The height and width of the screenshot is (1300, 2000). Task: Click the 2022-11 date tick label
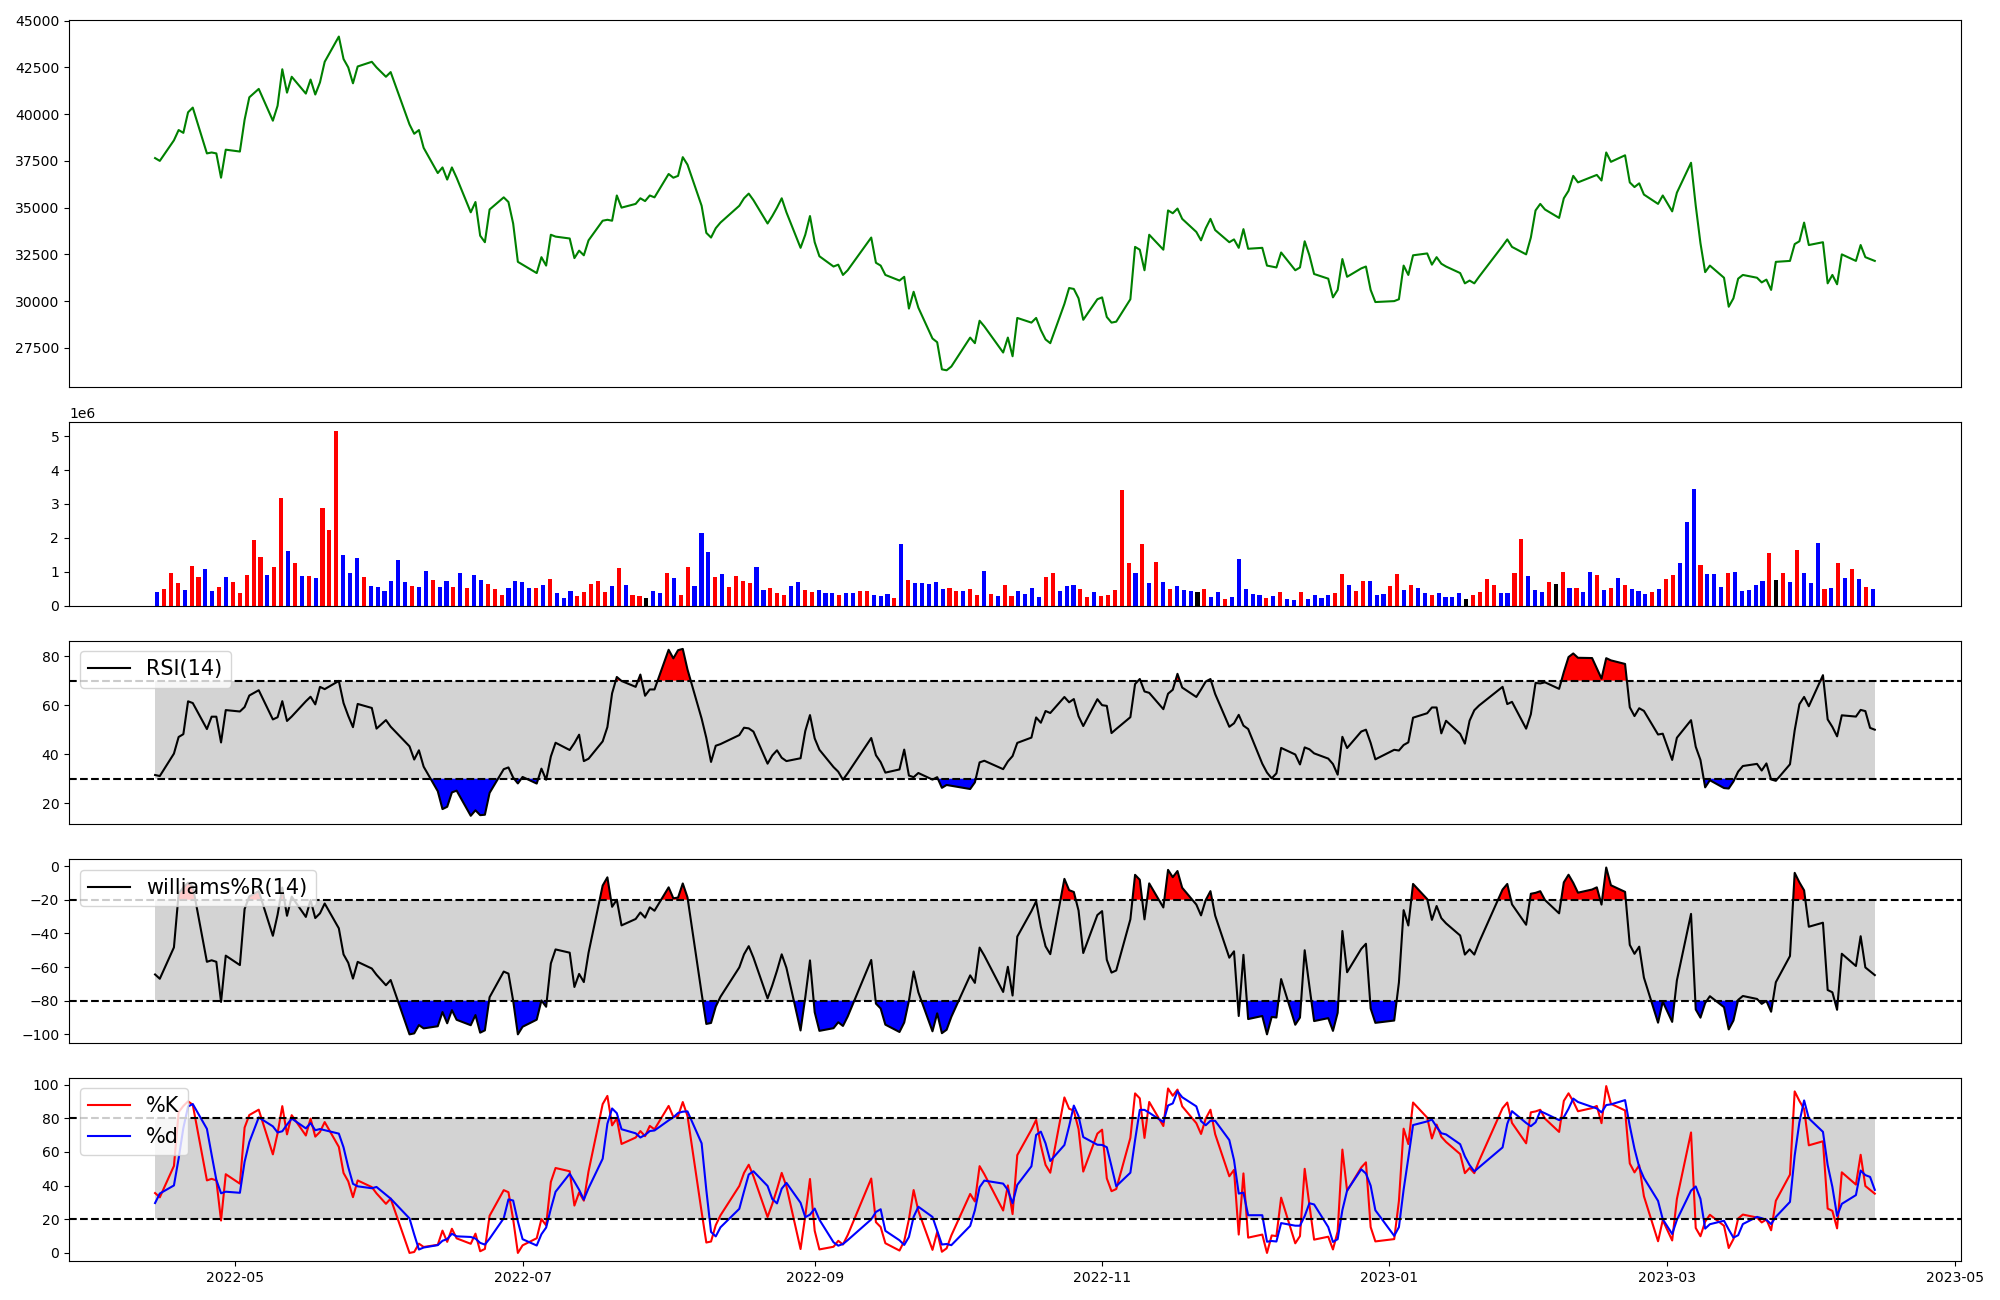[1102, 1277]
